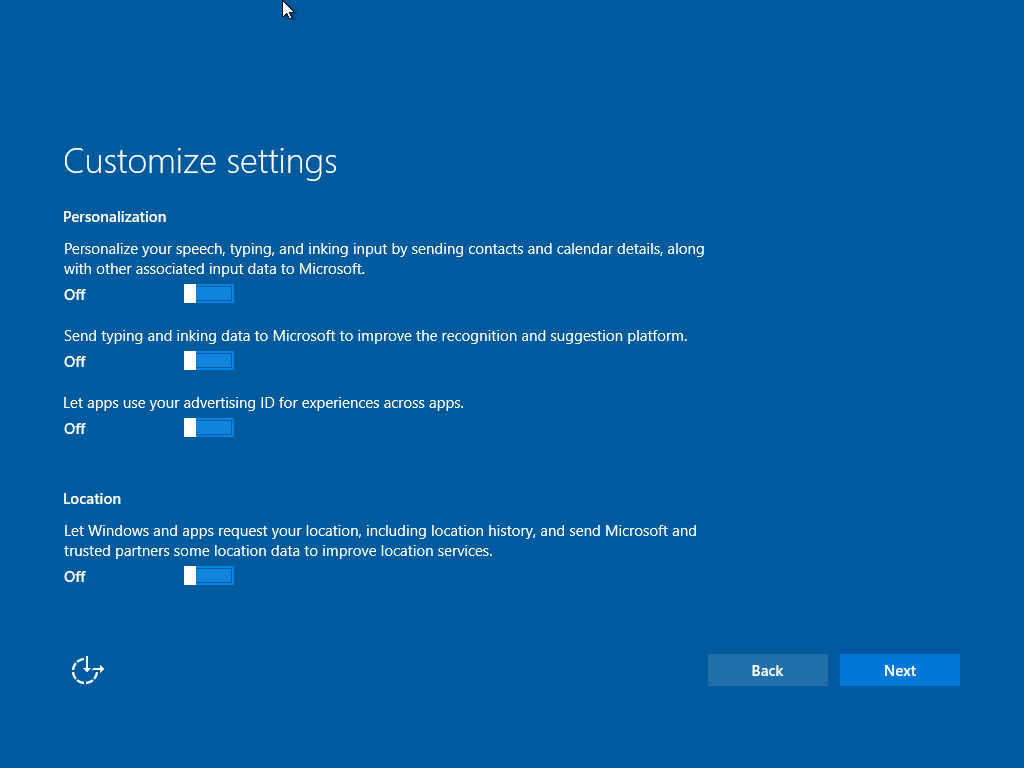1024x768 pixels.
Task: Click the speech, typing, and inking description
Action: tap(384, 249)
